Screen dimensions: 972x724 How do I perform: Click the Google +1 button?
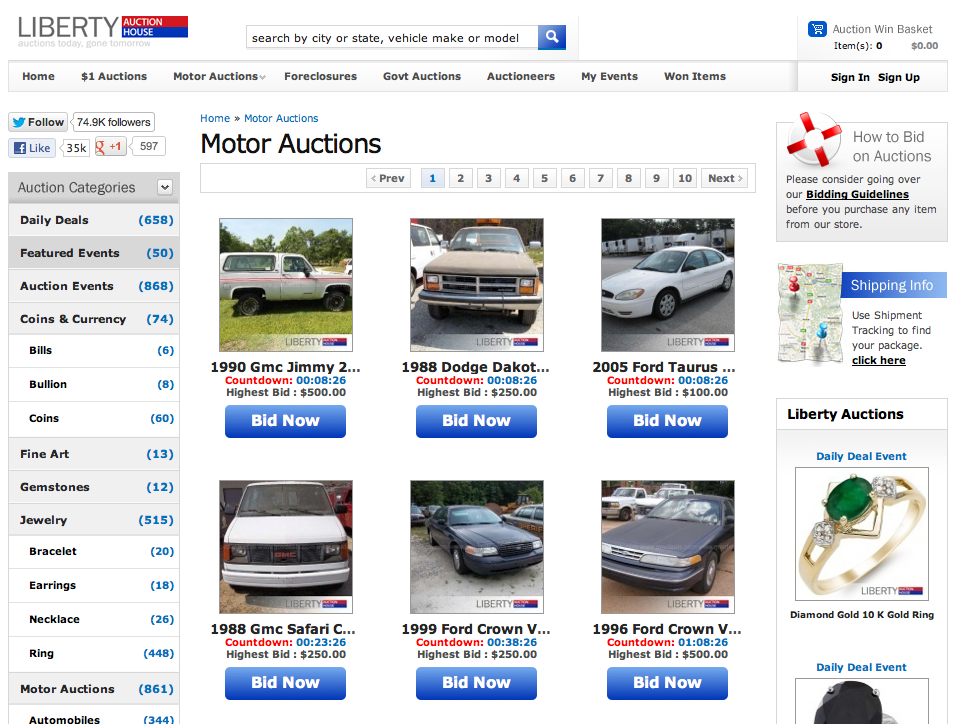[x=111, y=147]
